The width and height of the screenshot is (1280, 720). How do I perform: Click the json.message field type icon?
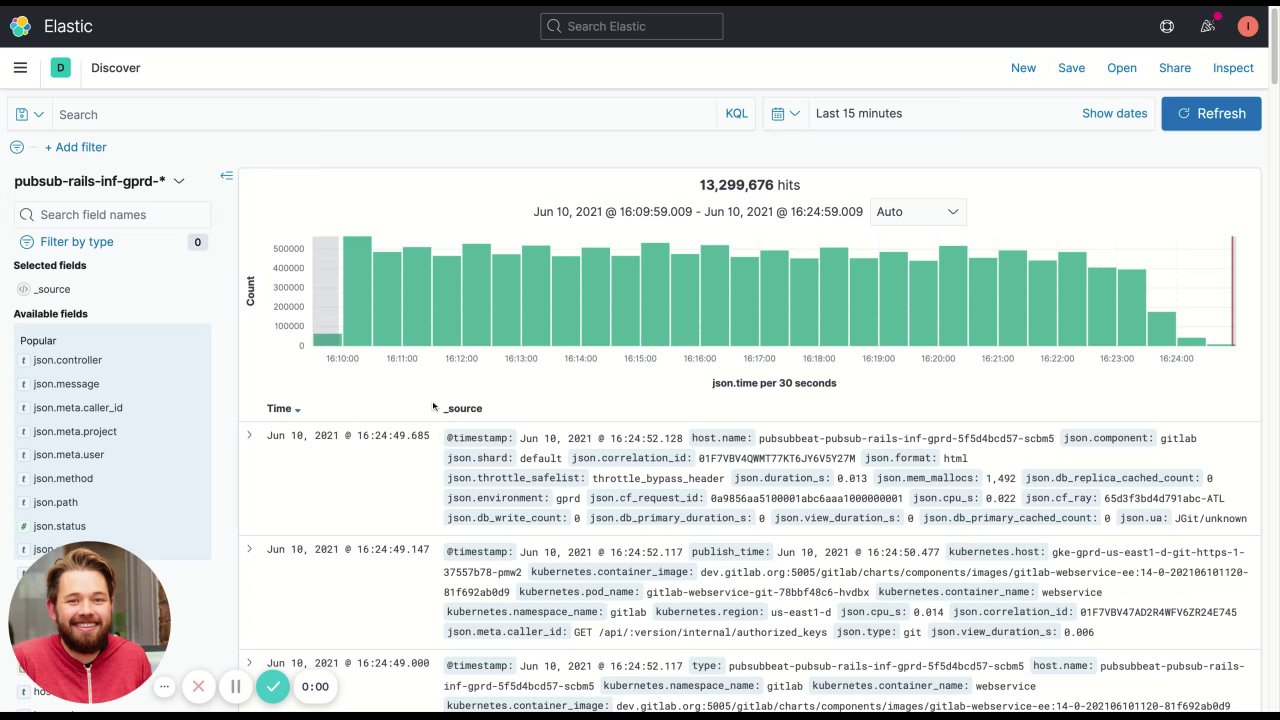point(23,384)
